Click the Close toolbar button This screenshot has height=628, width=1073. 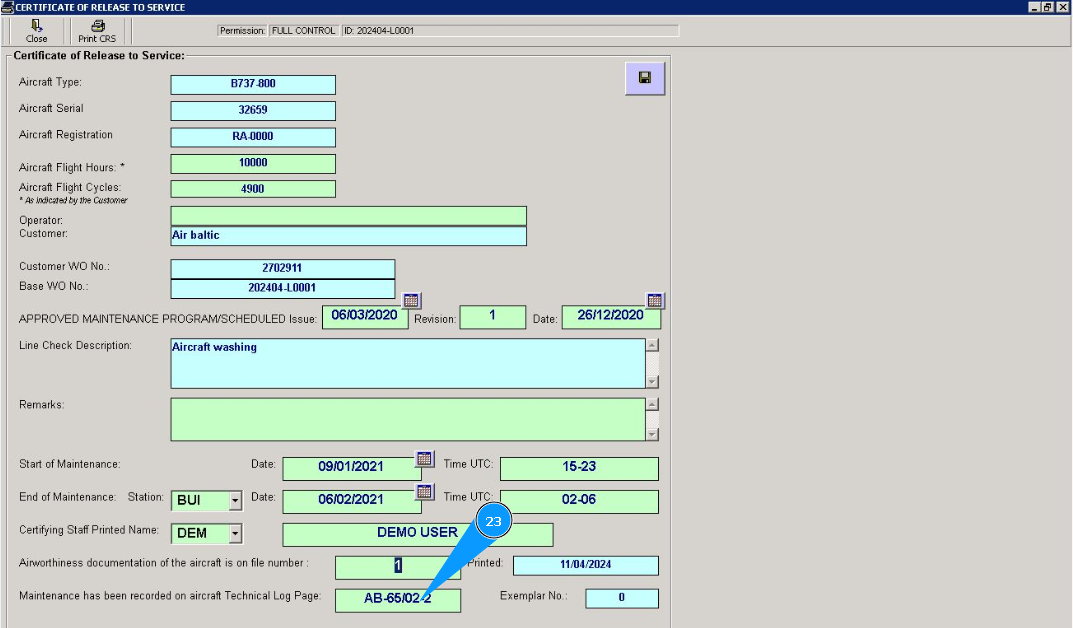coord(36,31)
